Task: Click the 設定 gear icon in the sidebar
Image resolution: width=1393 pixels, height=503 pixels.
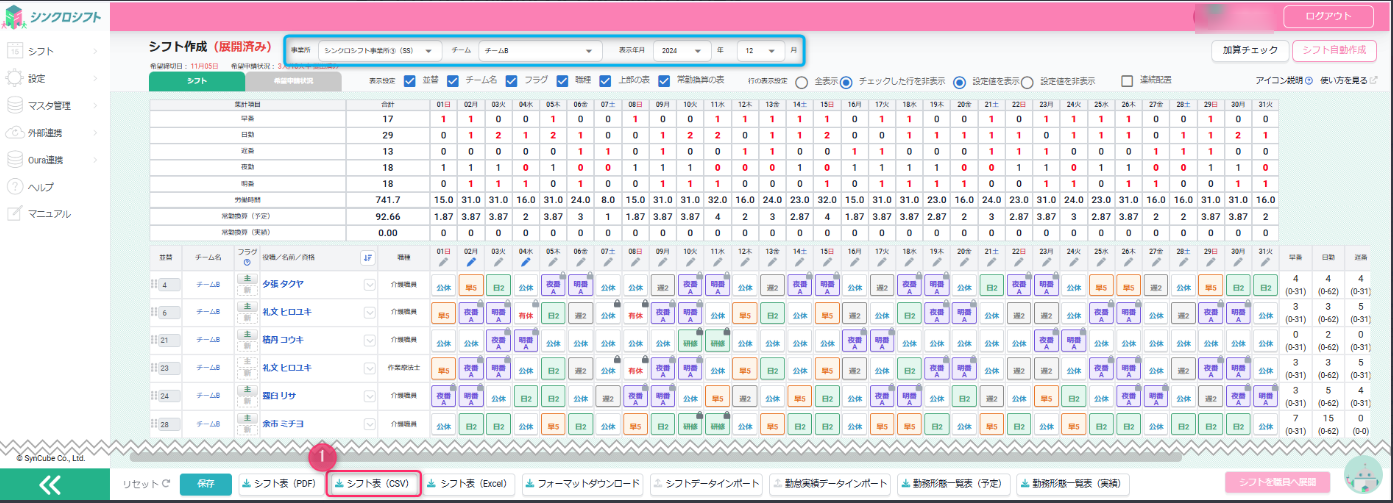Action: 15,78
